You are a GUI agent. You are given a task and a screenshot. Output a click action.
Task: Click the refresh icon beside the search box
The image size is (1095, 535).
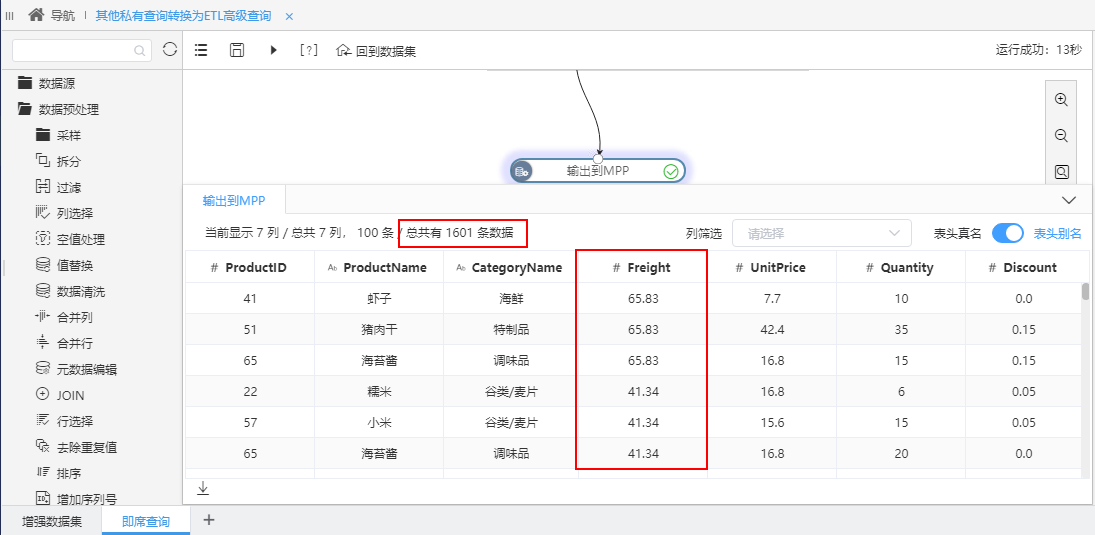pos(170,50)
